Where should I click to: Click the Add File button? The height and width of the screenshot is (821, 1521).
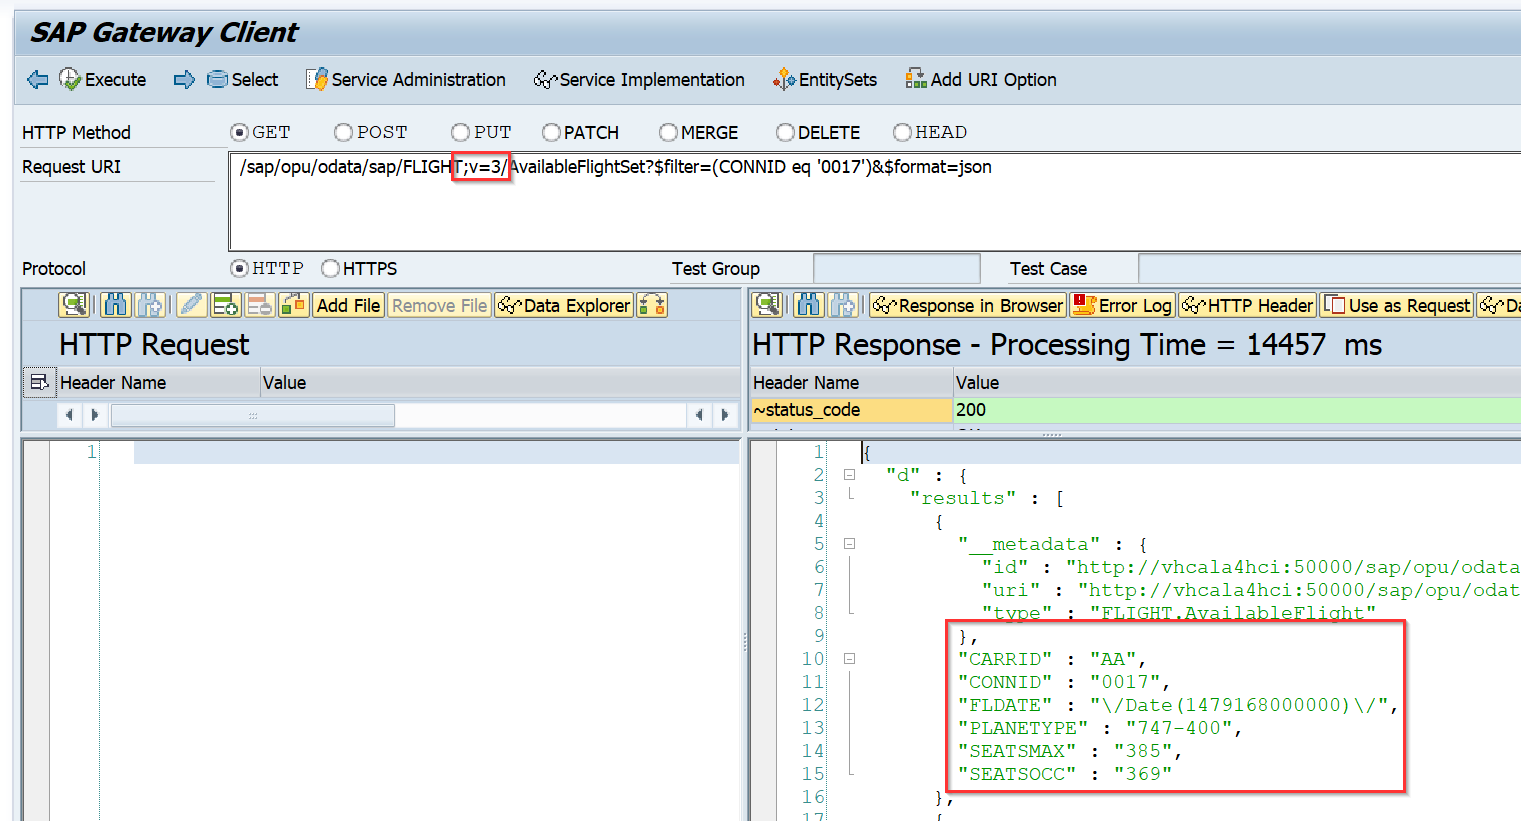(x=347, y=305)
